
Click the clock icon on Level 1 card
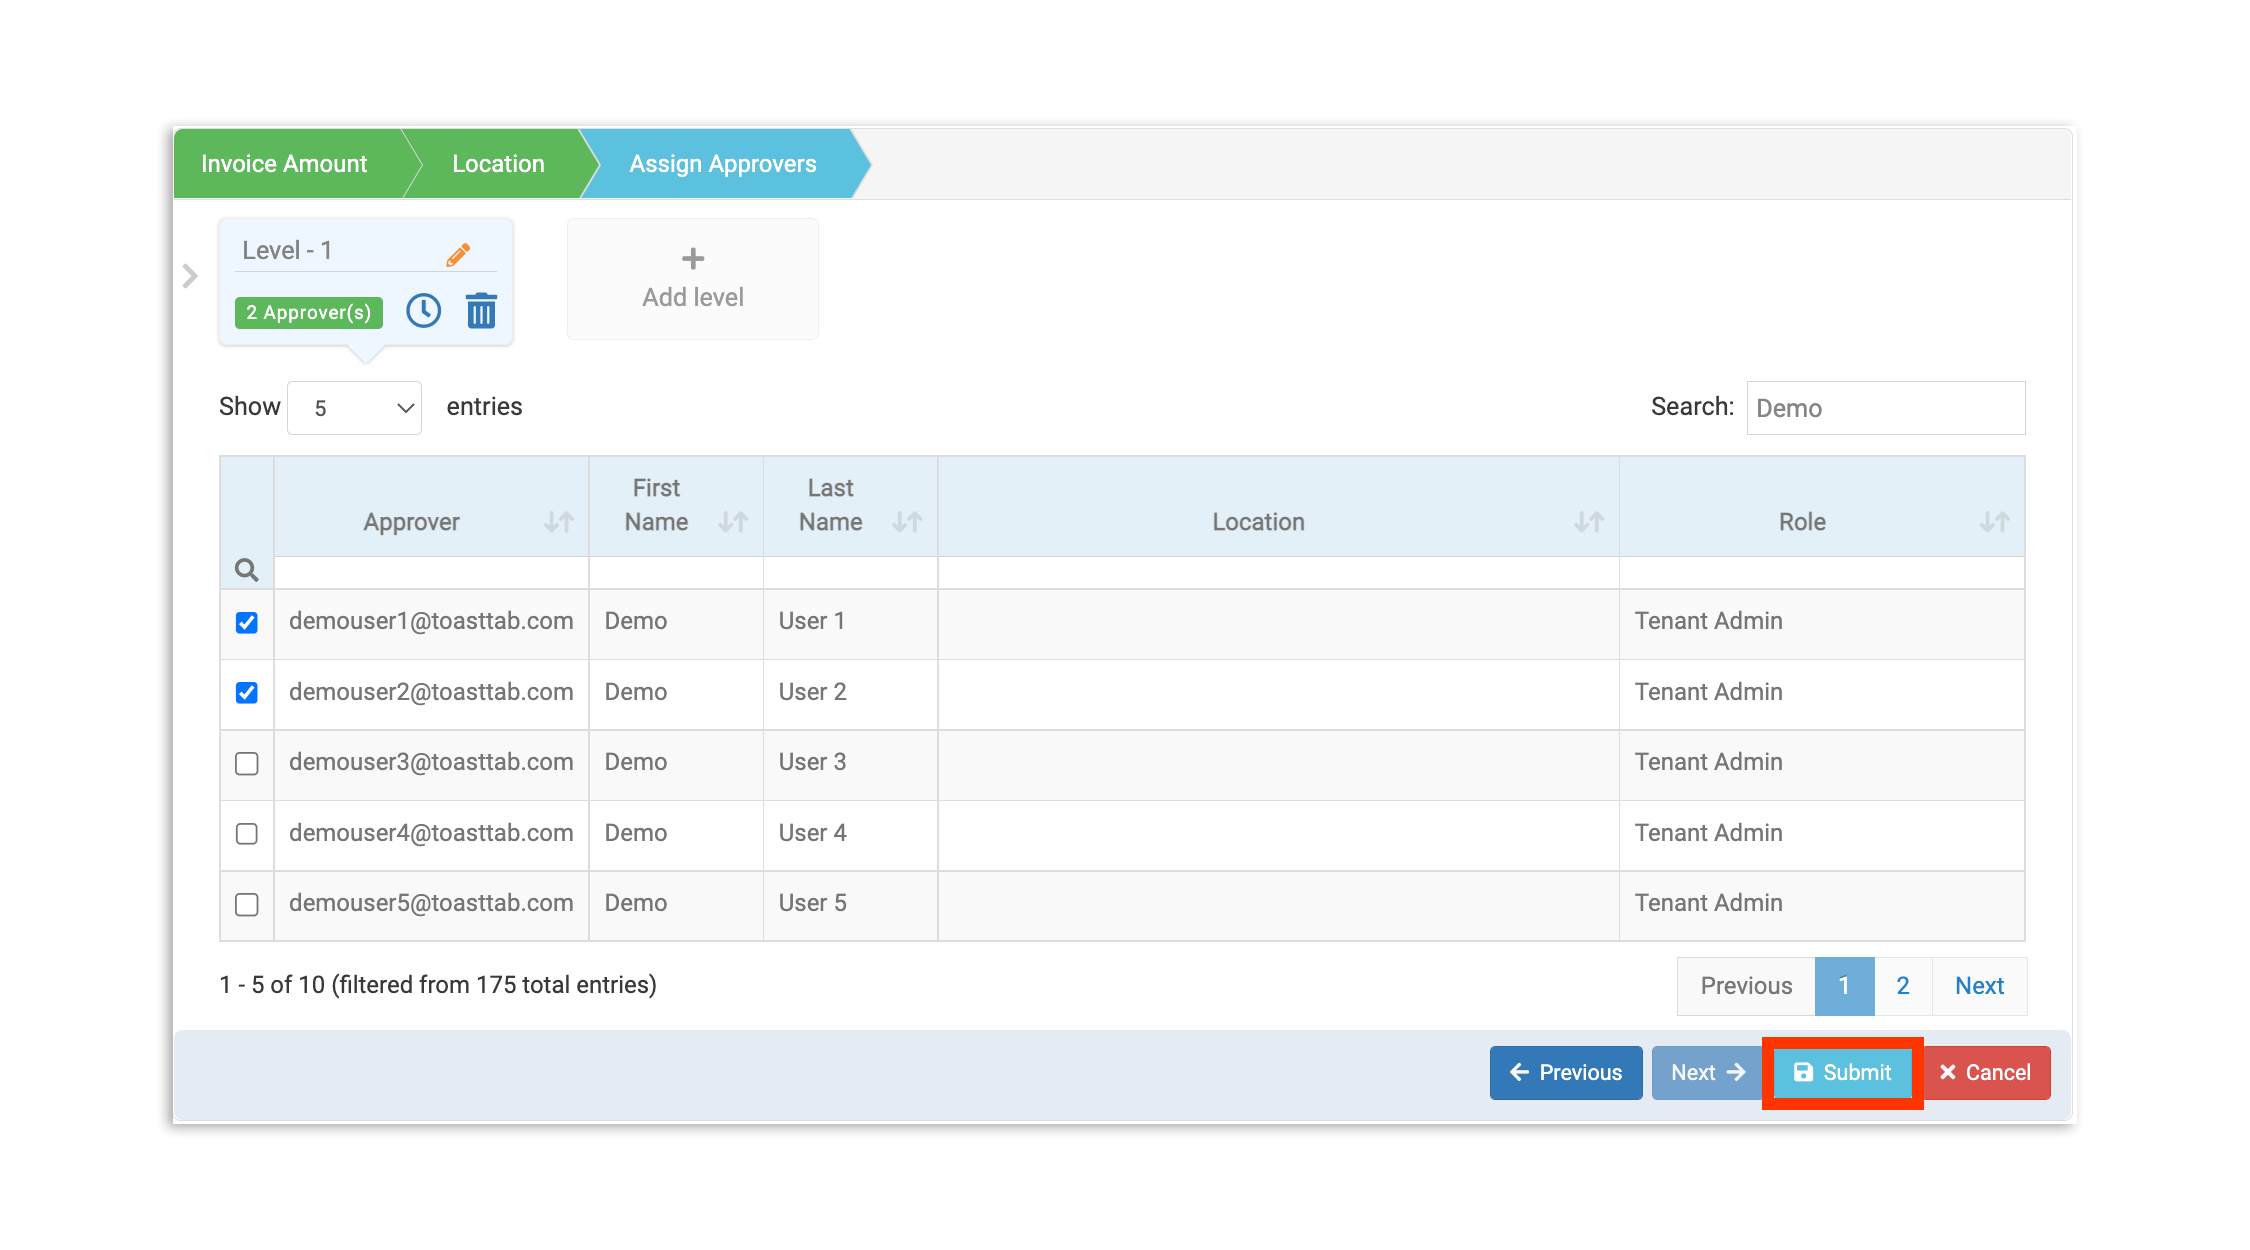tap(423, 311)
